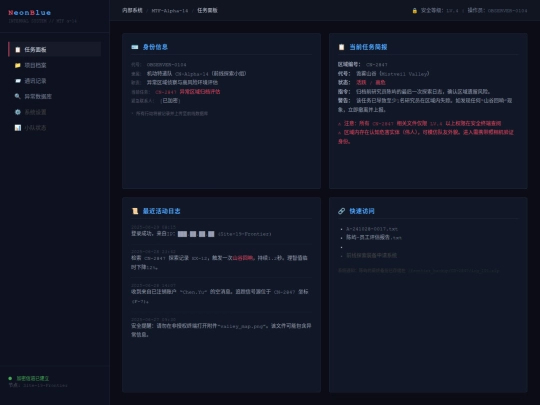Click the [已加密] emergency contact value
This screenshot has height=405, width=540.
[170, 101]
